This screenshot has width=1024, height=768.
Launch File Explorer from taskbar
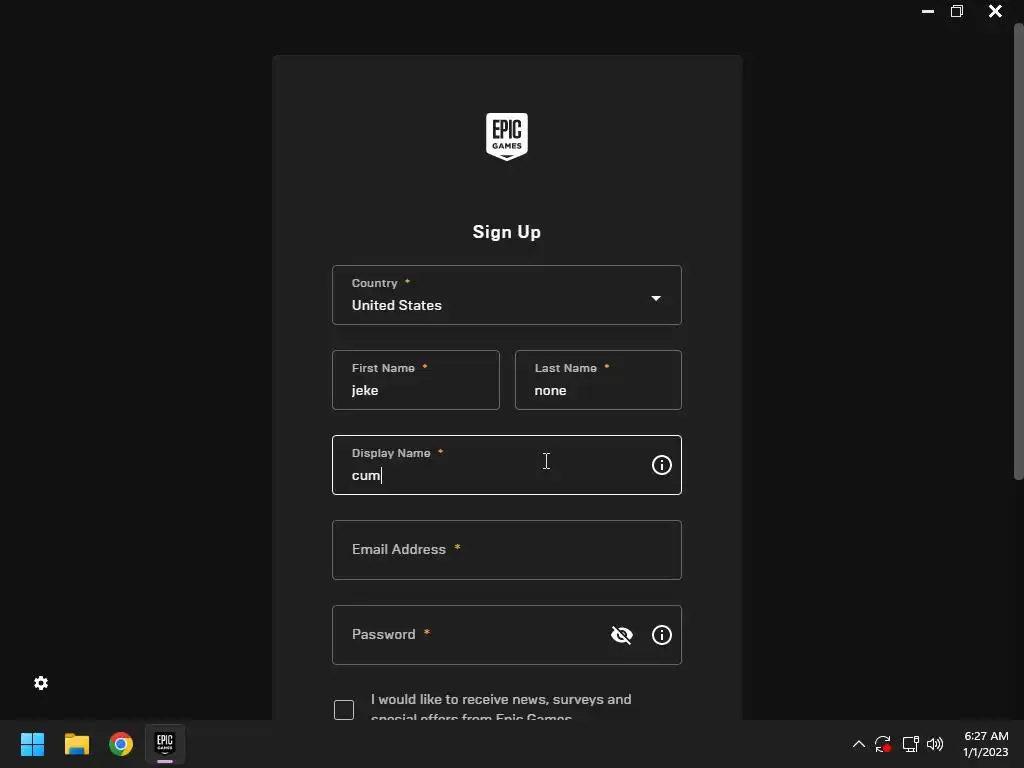76,744
